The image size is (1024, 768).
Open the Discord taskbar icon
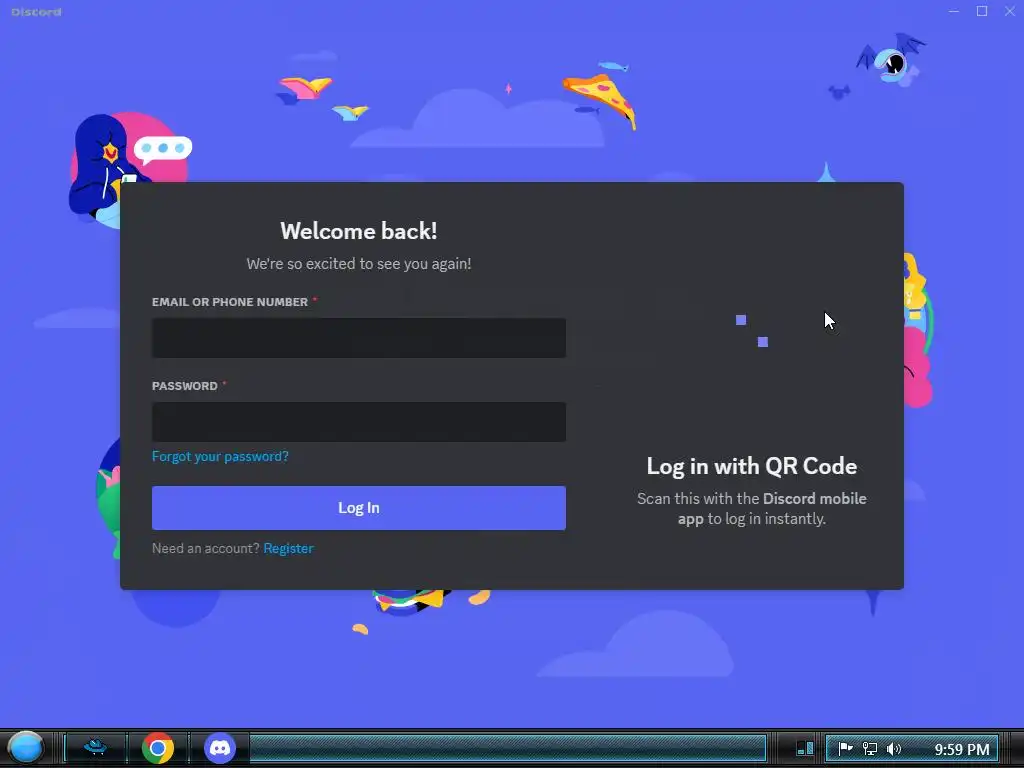point(220,748)
